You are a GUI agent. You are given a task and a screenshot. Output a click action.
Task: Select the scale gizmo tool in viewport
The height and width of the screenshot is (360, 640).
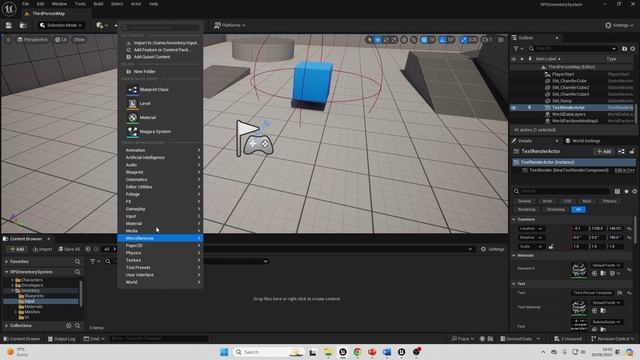(394, 40)
